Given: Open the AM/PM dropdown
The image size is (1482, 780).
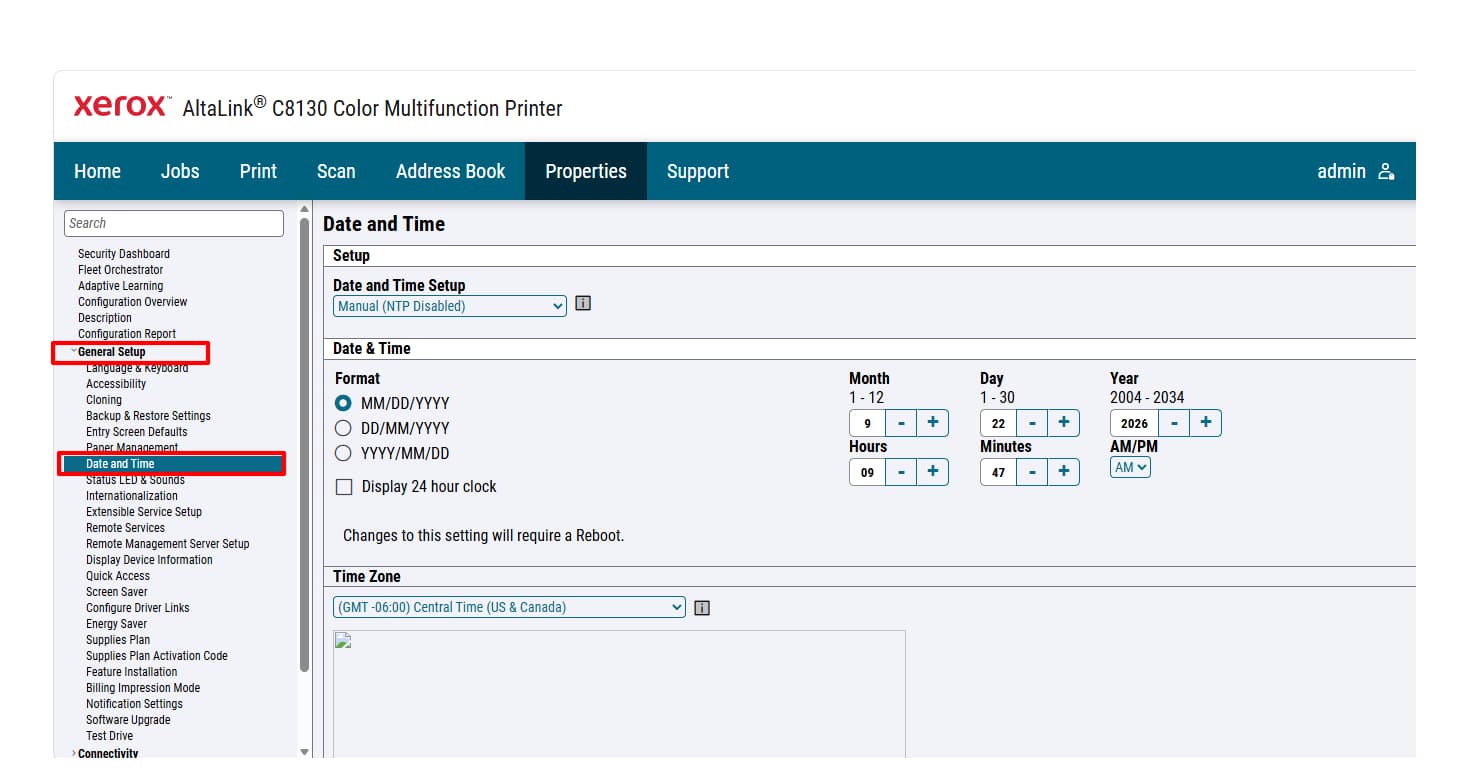Looking at the screenshot, I should [x=1130, y=467].
